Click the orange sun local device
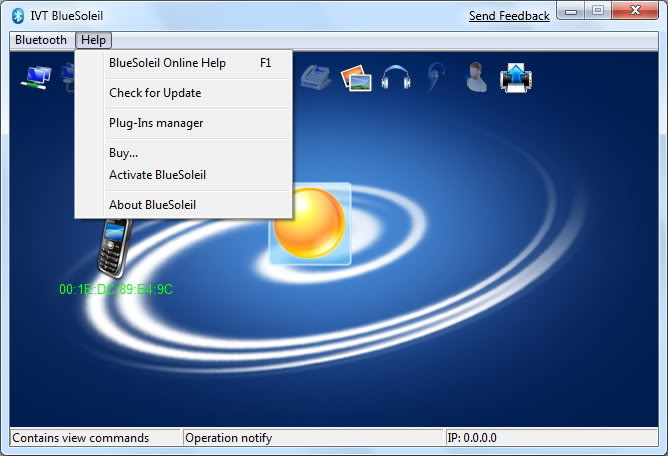Image resolution: width=668 pixels, height=456 pixels. point(310,223)
